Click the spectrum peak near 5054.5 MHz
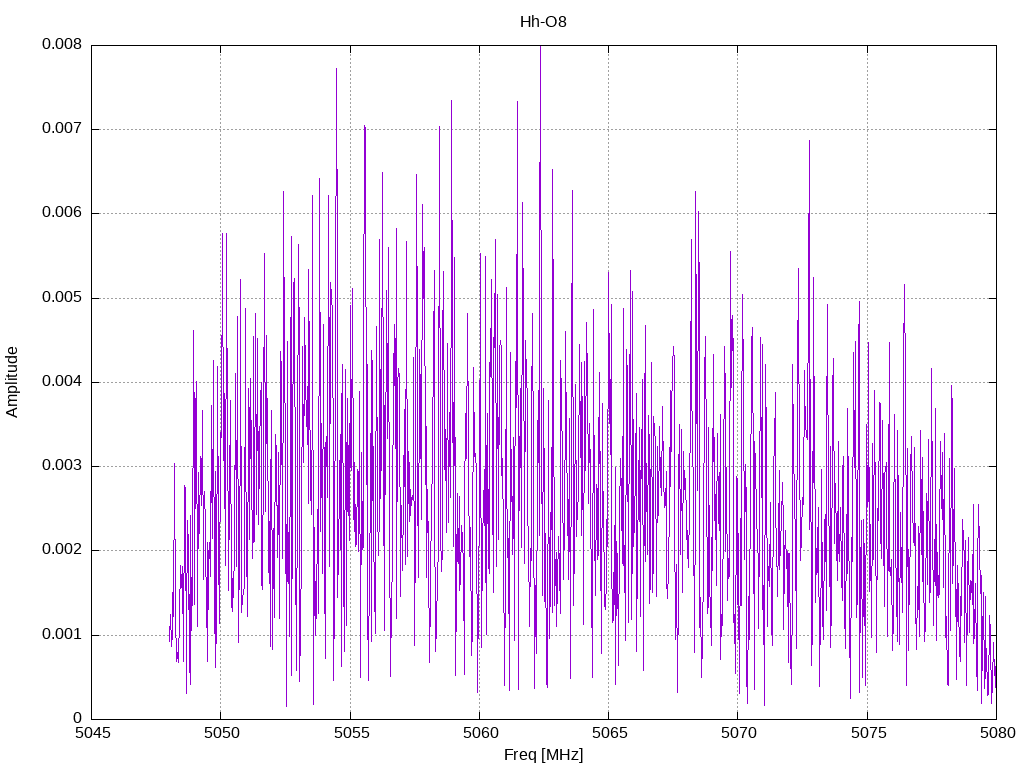The image size is (1024, 768). (x=336, y=70)
